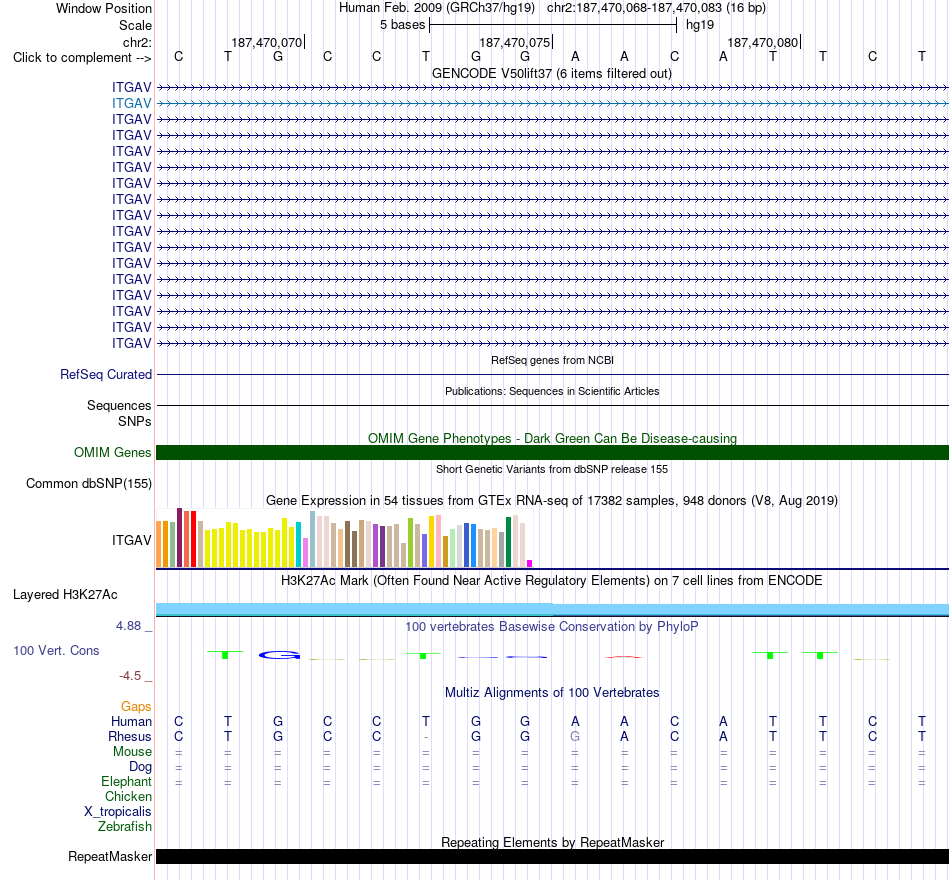Click the SNPs track label

(x=135, y=421)
